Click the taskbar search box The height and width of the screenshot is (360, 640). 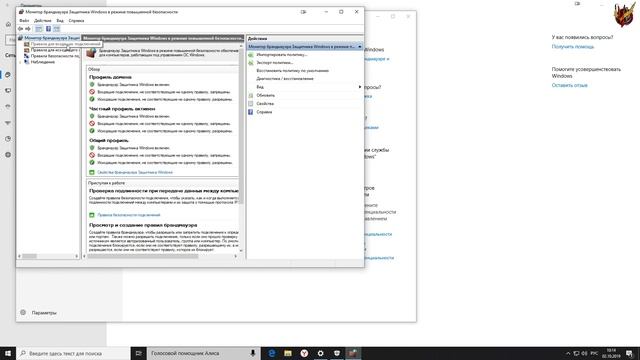tap(73, 353)
